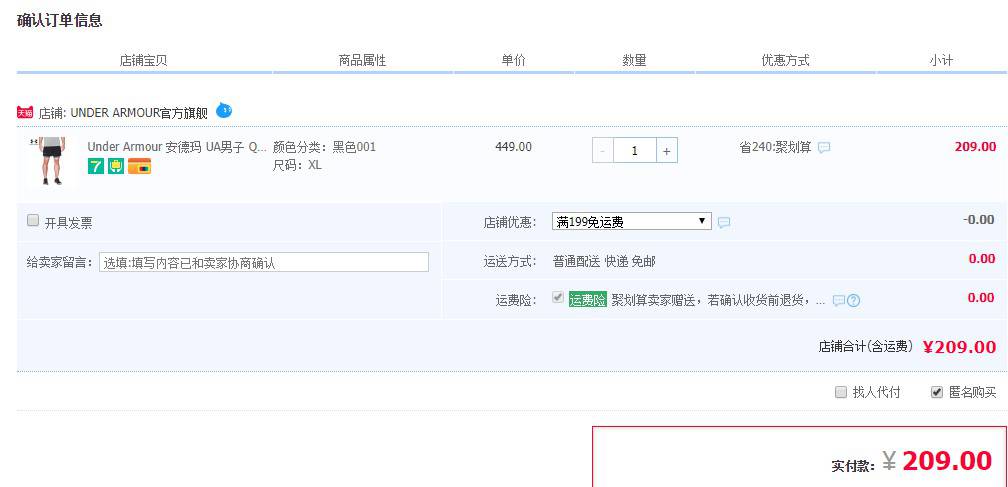The width and height of the screenshot is (1008, 487).
Task: Click the 店铺宝贝 column header
Action: click(x=144, y=61)
